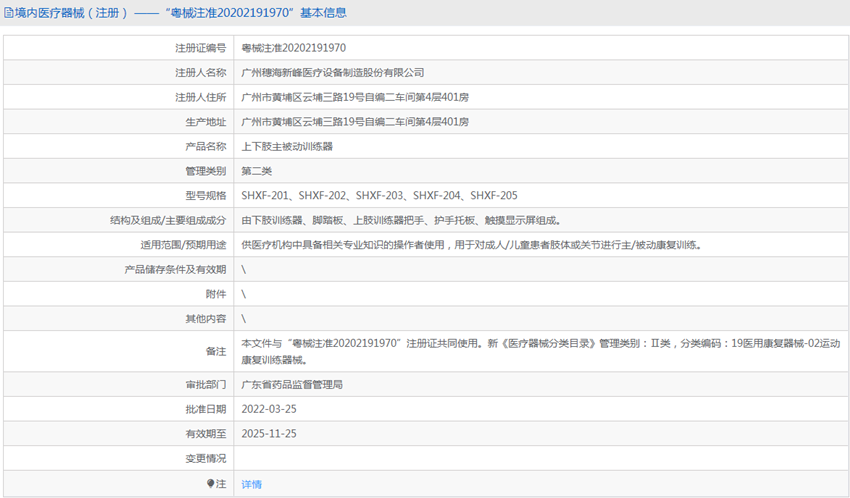Click the 变更情况 label
The width and height of the screenshot is (850, 498).
206,458
